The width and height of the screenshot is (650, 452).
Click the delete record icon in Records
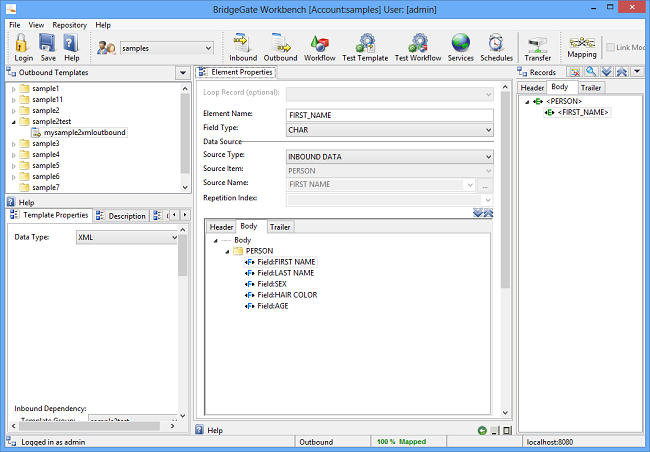coord(575,72)
